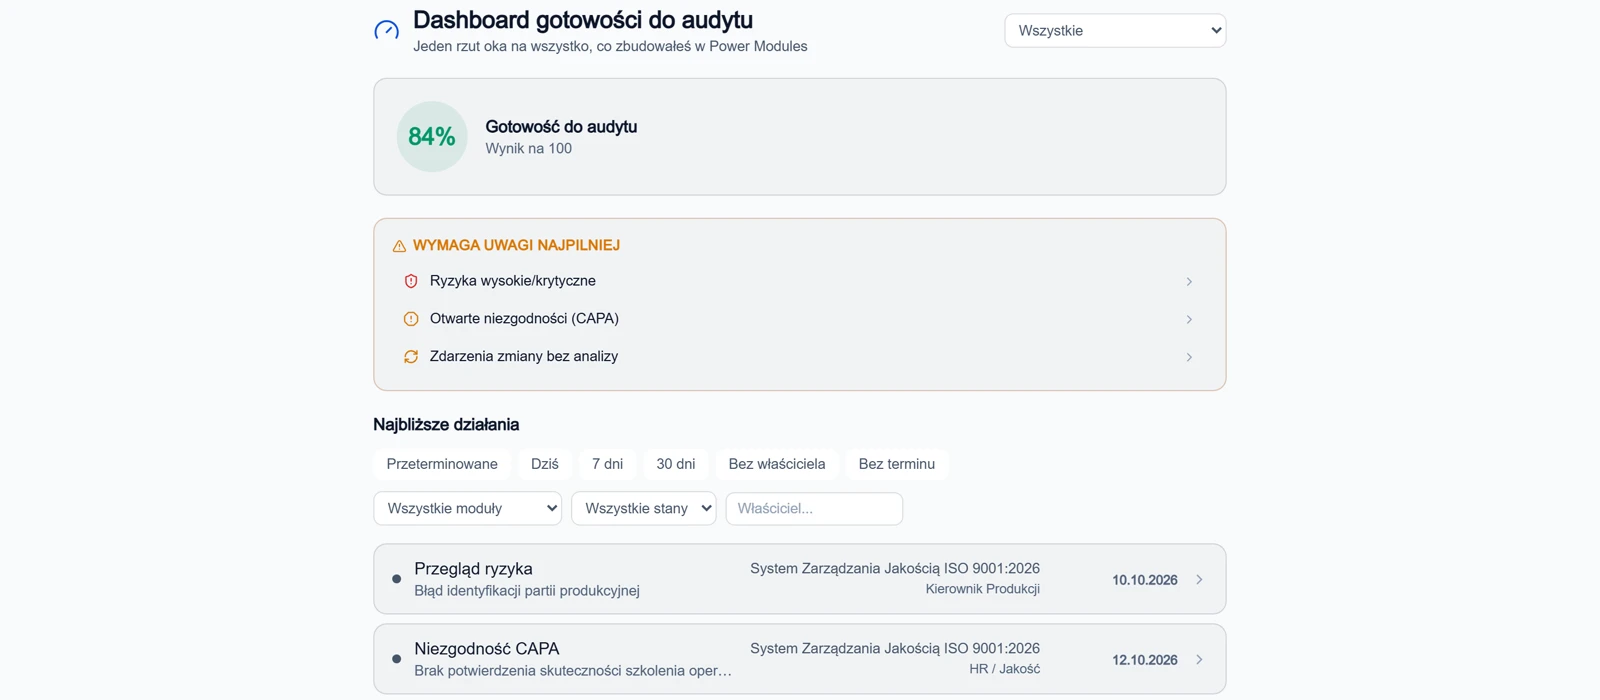Click 'Brak potwierdzenia skuteczności szkolenia oper…' text
Screen dimensions: 1600x700
[573, 671]
